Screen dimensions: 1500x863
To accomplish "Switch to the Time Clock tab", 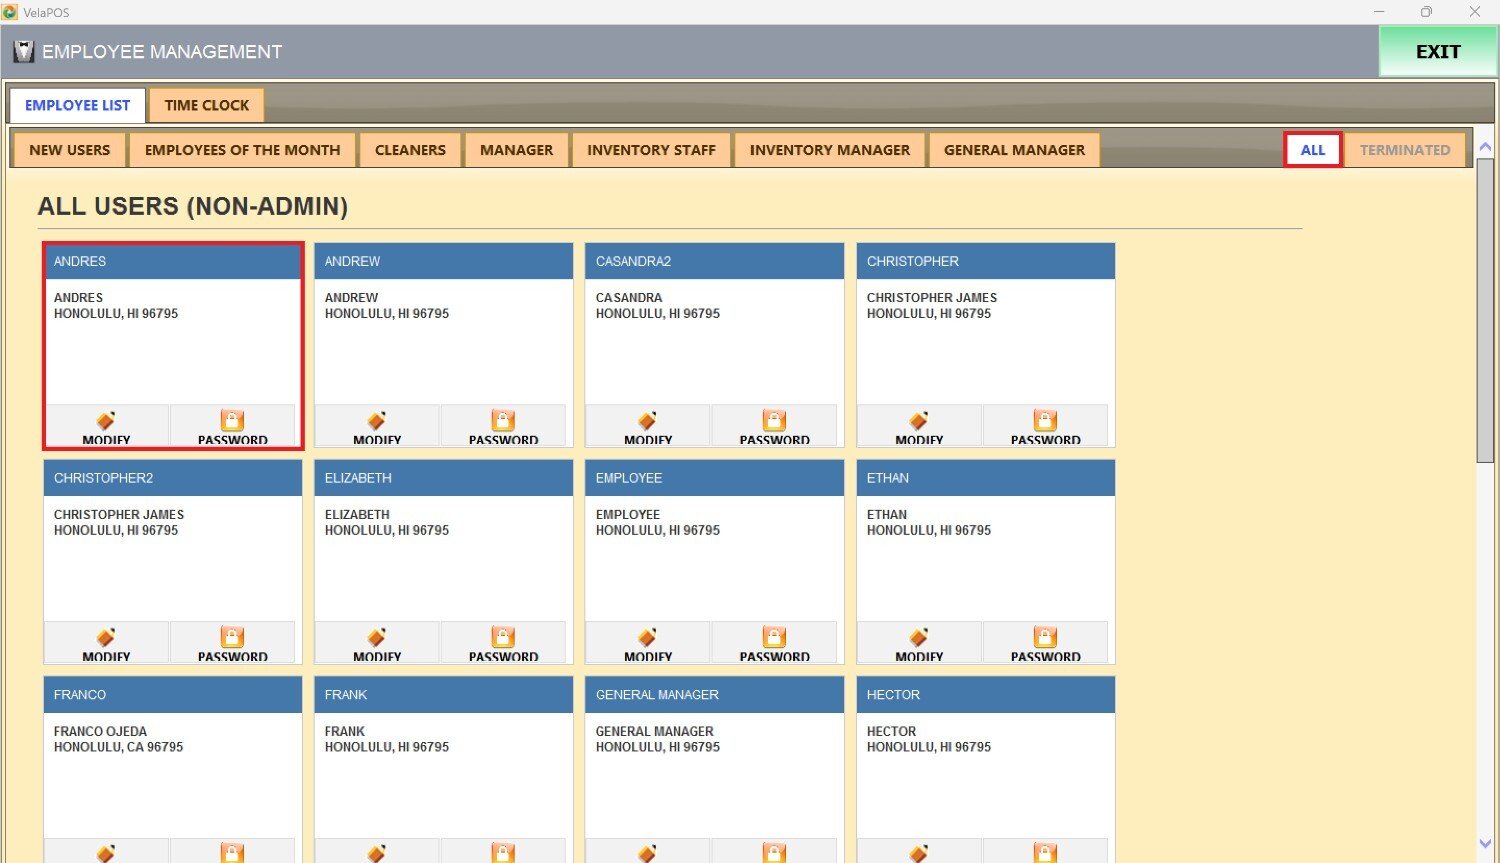I will click(x=207, y=105).
